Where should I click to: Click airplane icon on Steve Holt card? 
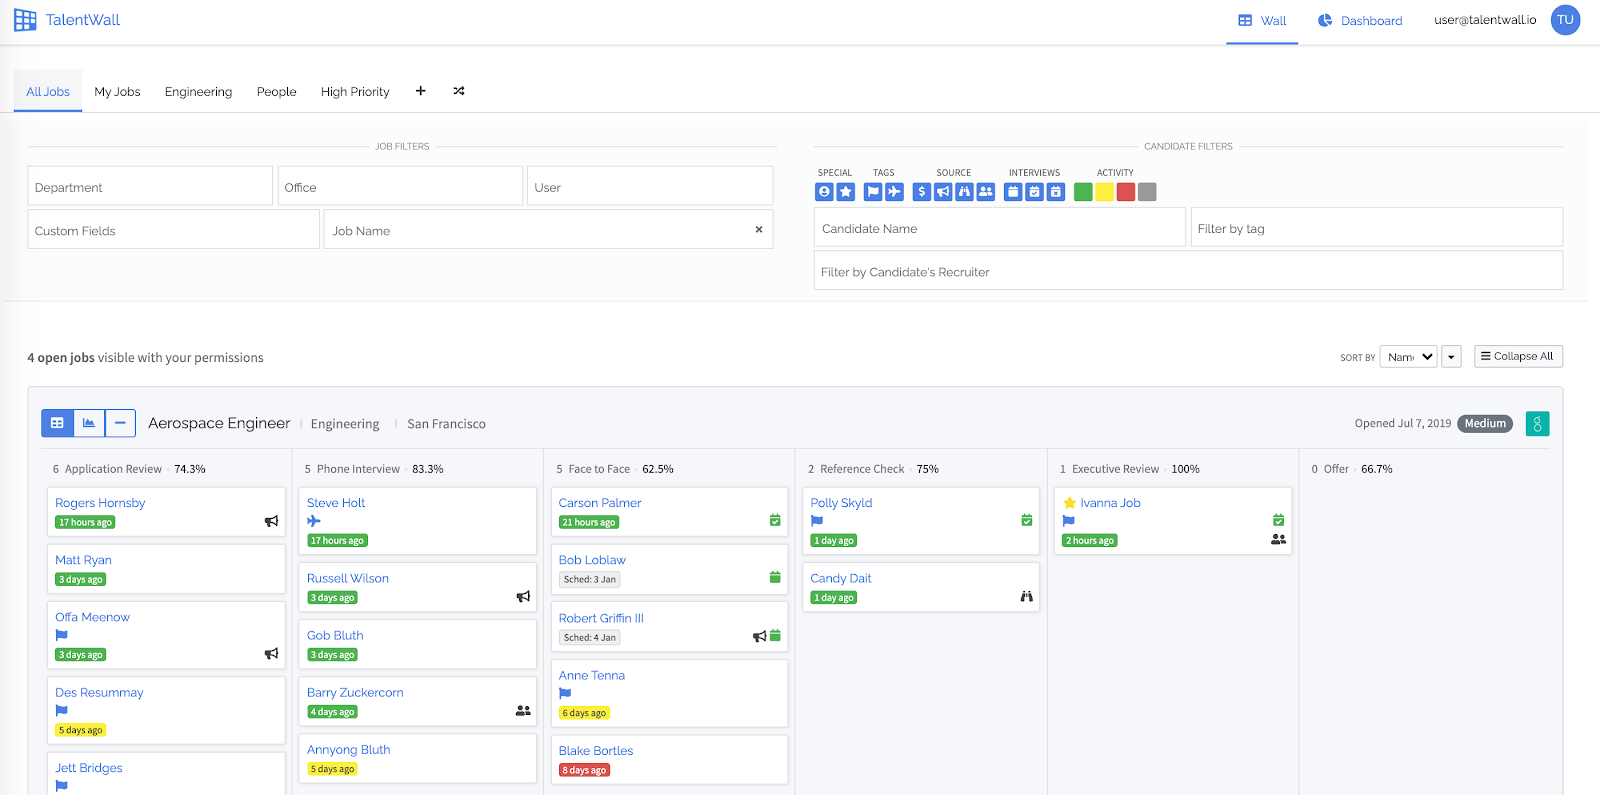[x=314, y=521]
